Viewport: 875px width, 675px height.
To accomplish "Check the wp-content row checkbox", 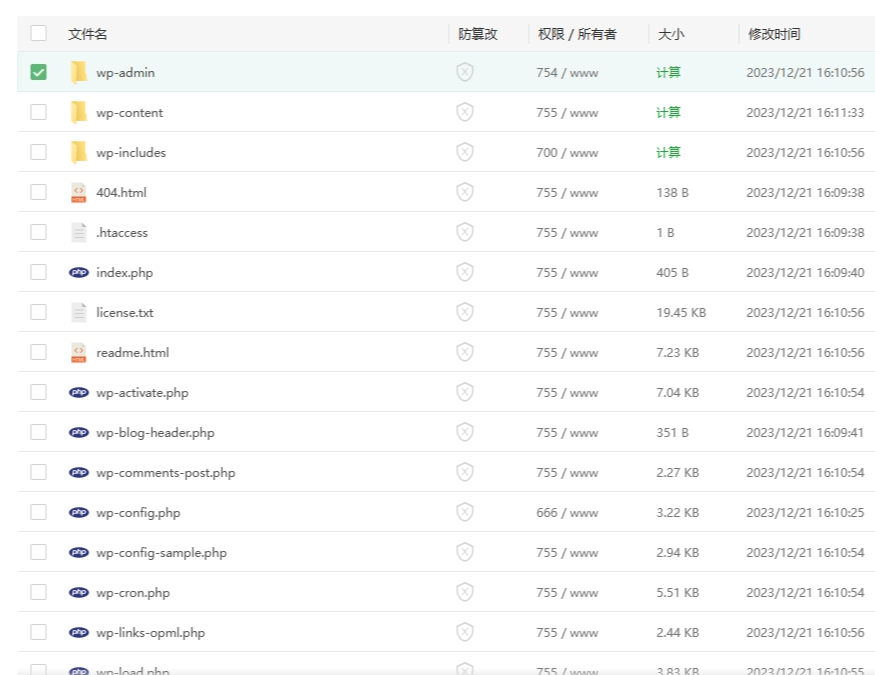I will [39, 112].
